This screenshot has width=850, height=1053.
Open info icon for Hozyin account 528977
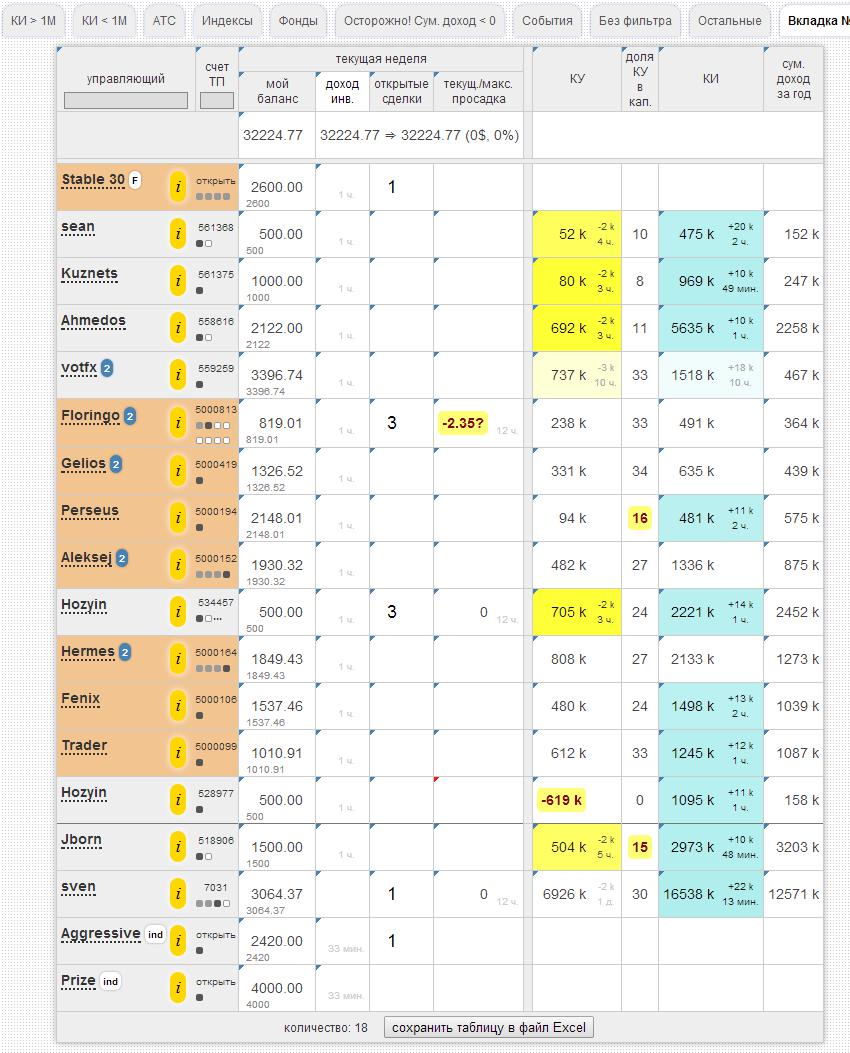point(178,800)
